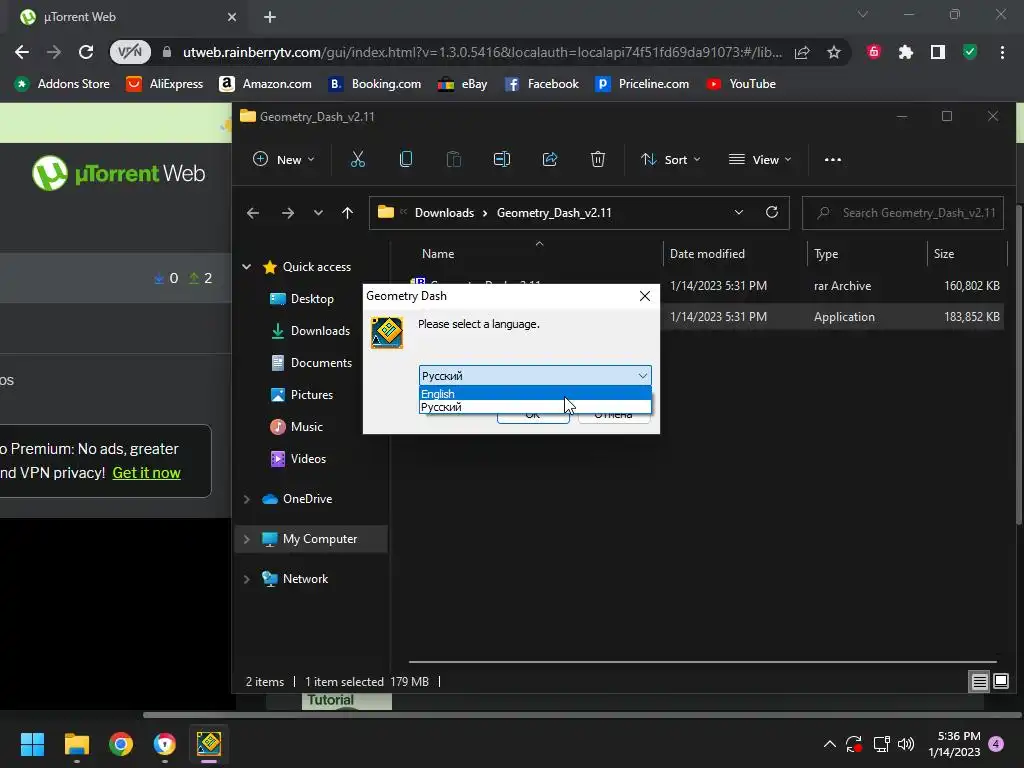Image resolution: width=1024 pixels, height=768 pixels.
Task: Click the Chrome URL address bar
Action: [482, 52]
